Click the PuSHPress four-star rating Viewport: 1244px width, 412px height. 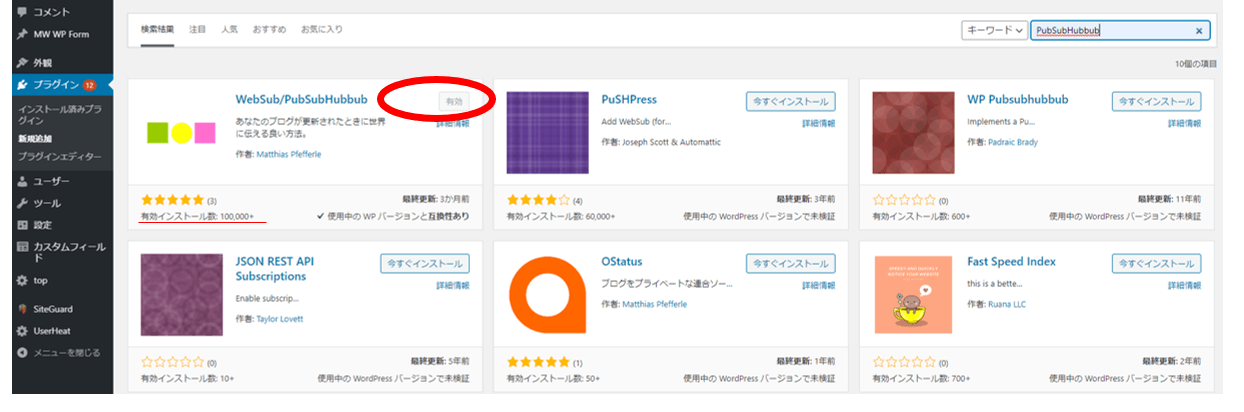(538, 200)
